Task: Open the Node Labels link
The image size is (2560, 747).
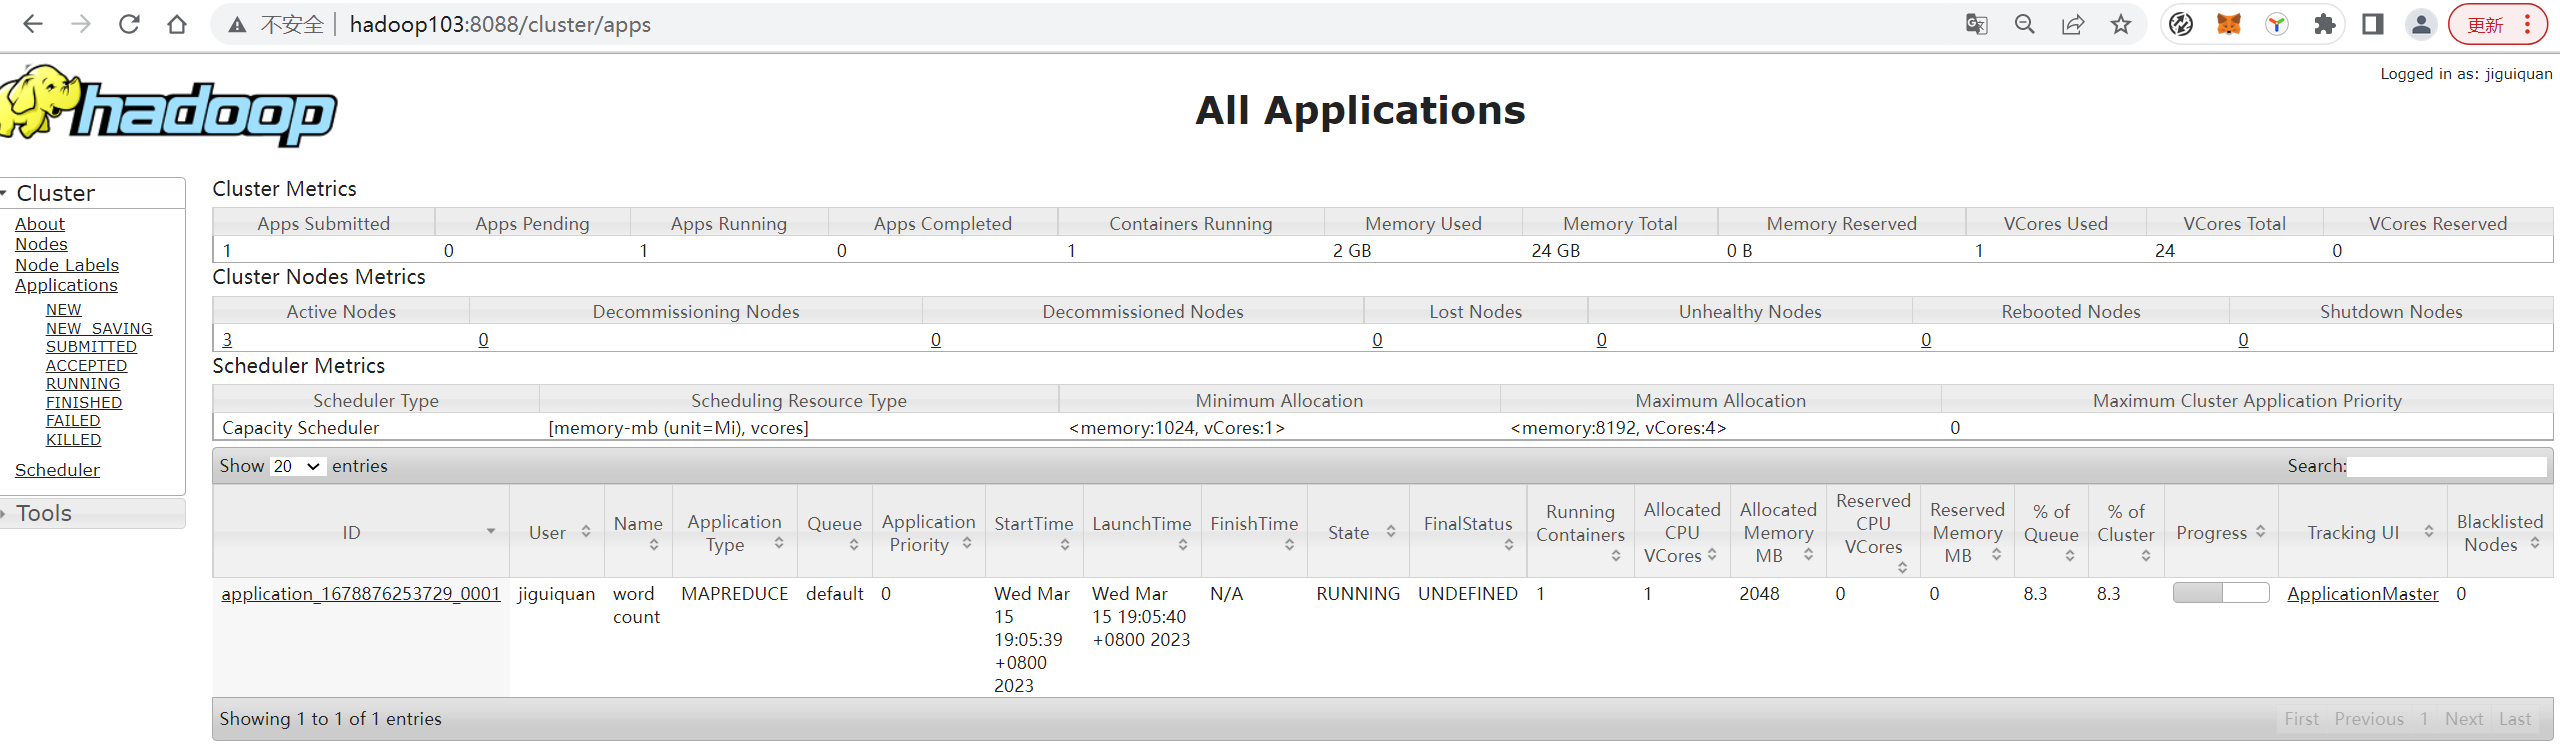Action: [67, 265]
